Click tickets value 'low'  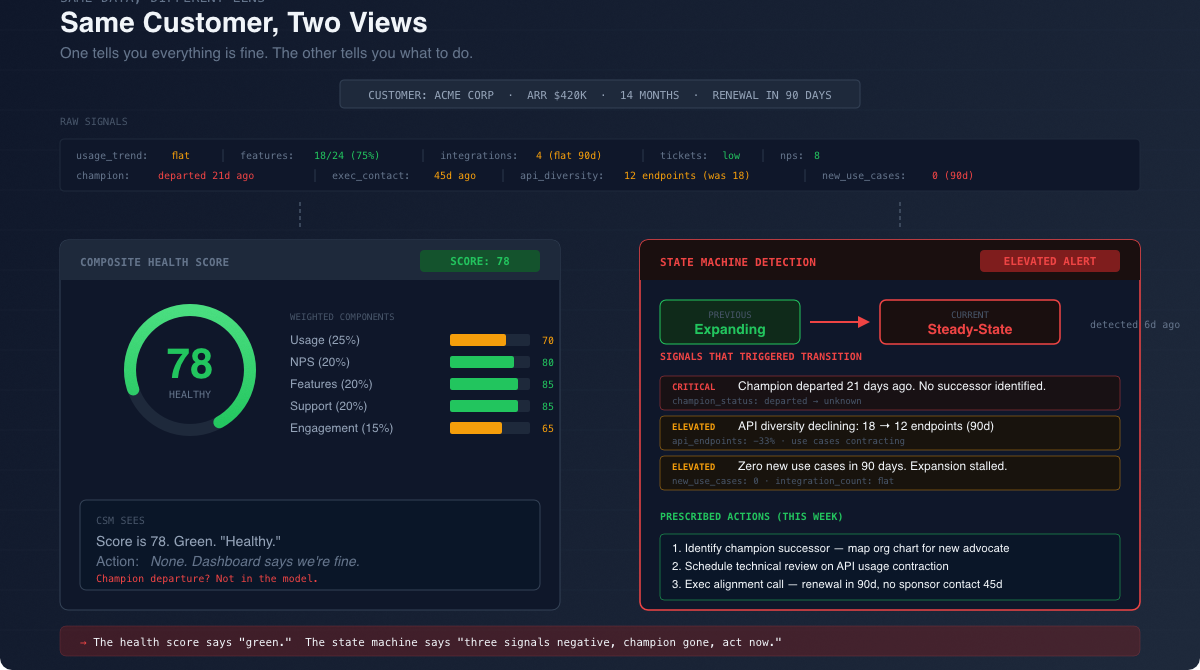pyautogui.click(x=731, y=155)
